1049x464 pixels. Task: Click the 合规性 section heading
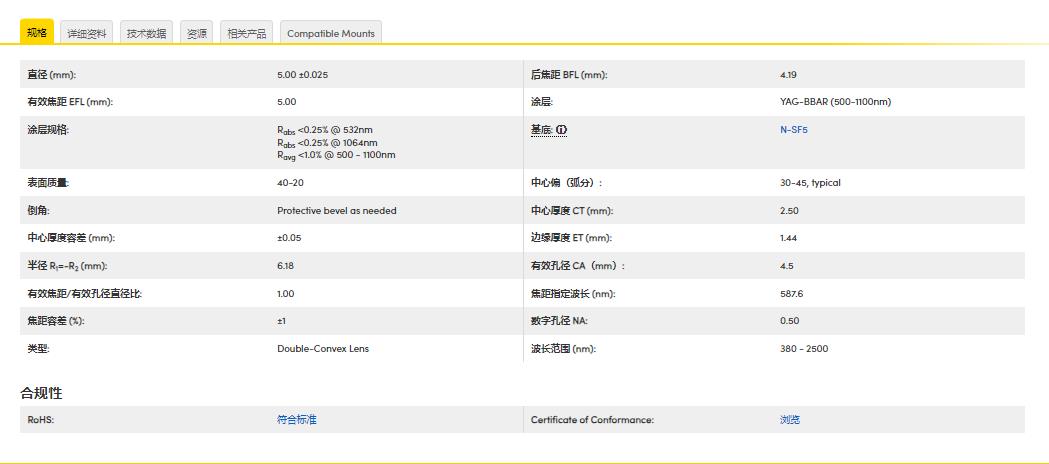click(42, 392)
